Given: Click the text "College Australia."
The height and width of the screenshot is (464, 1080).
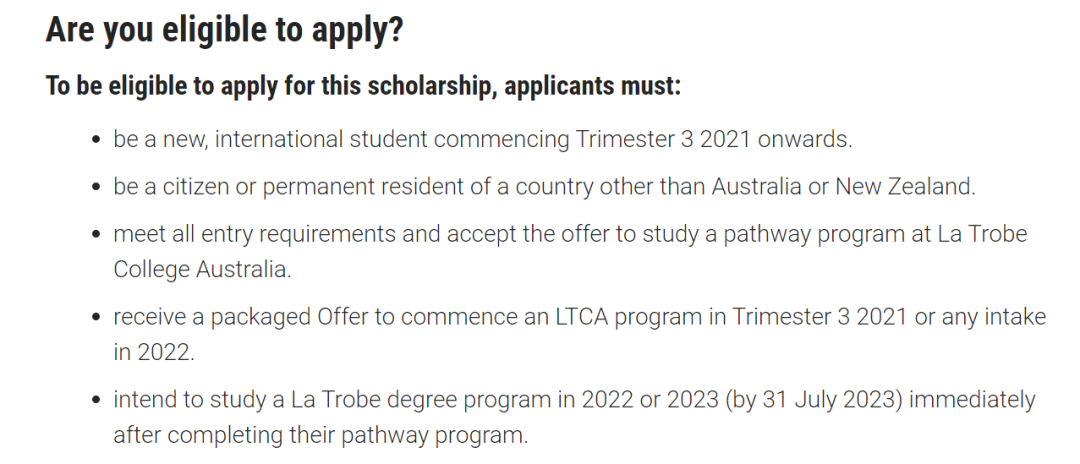Looking at the screenshot, I should [x=202, y=269].
